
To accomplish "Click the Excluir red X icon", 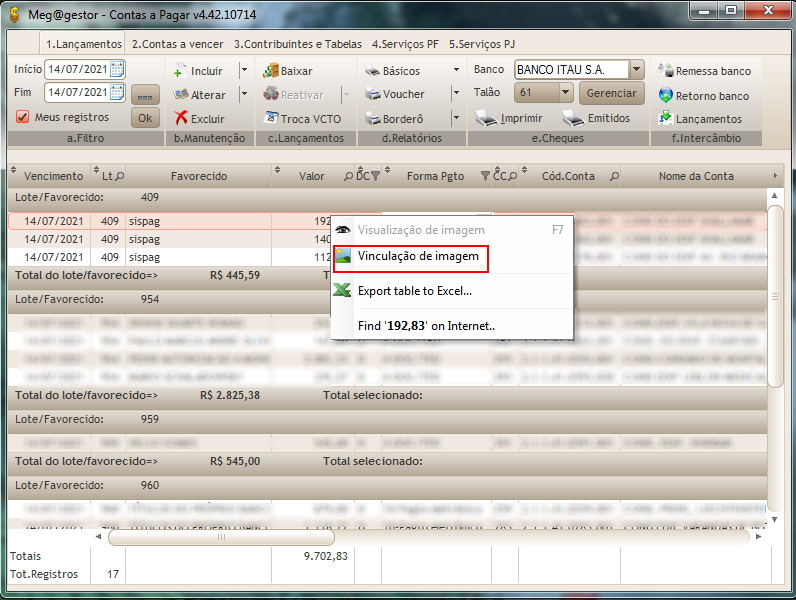I will pyautogui.click(x=181, y=118).
